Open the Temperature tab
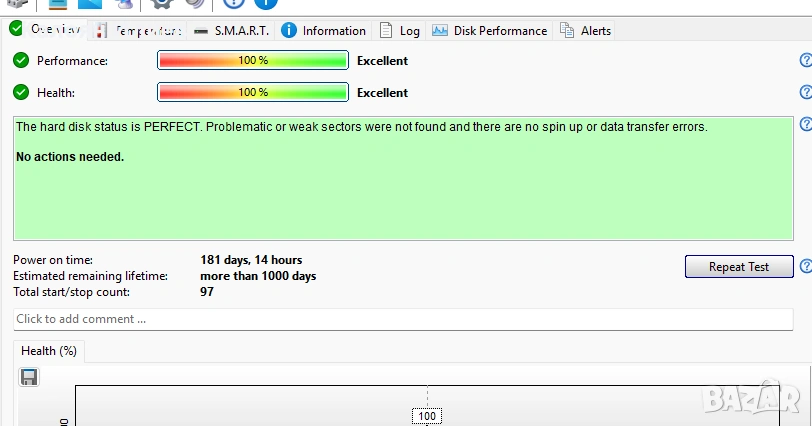The width and height of the screenshot is (812, 426). pos(138,31)
